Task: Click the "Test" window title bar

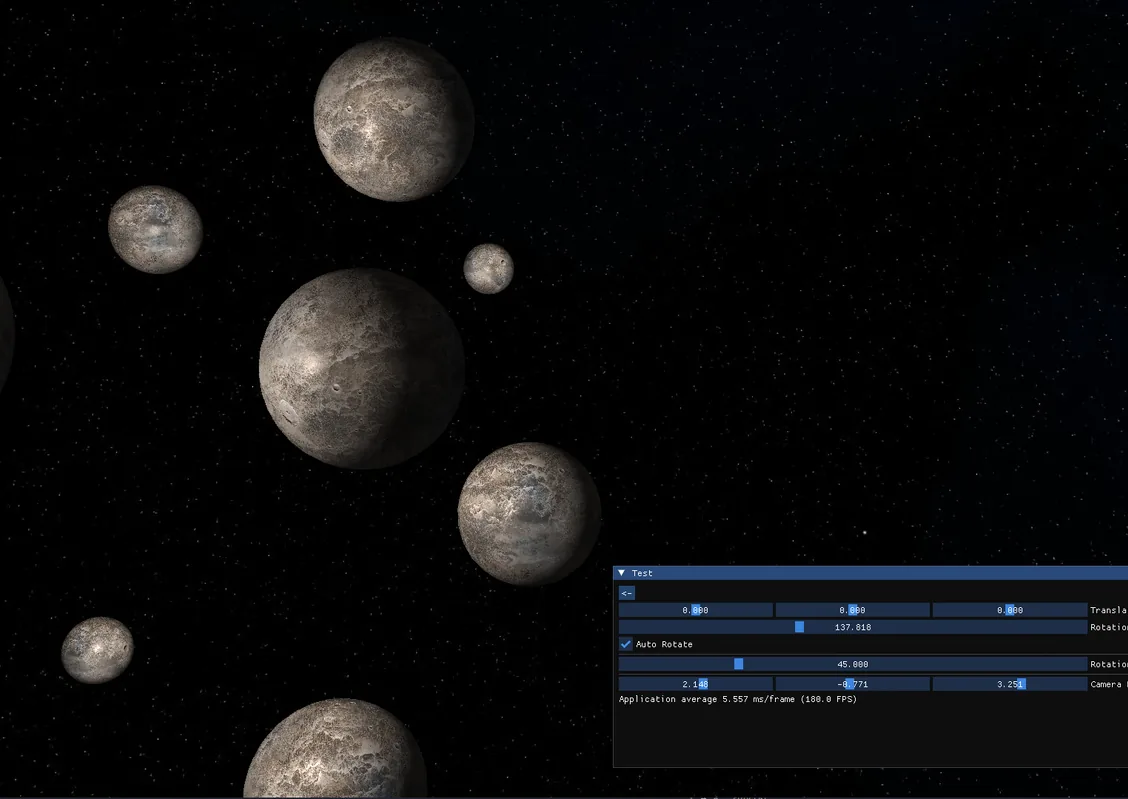Action: 870,573
